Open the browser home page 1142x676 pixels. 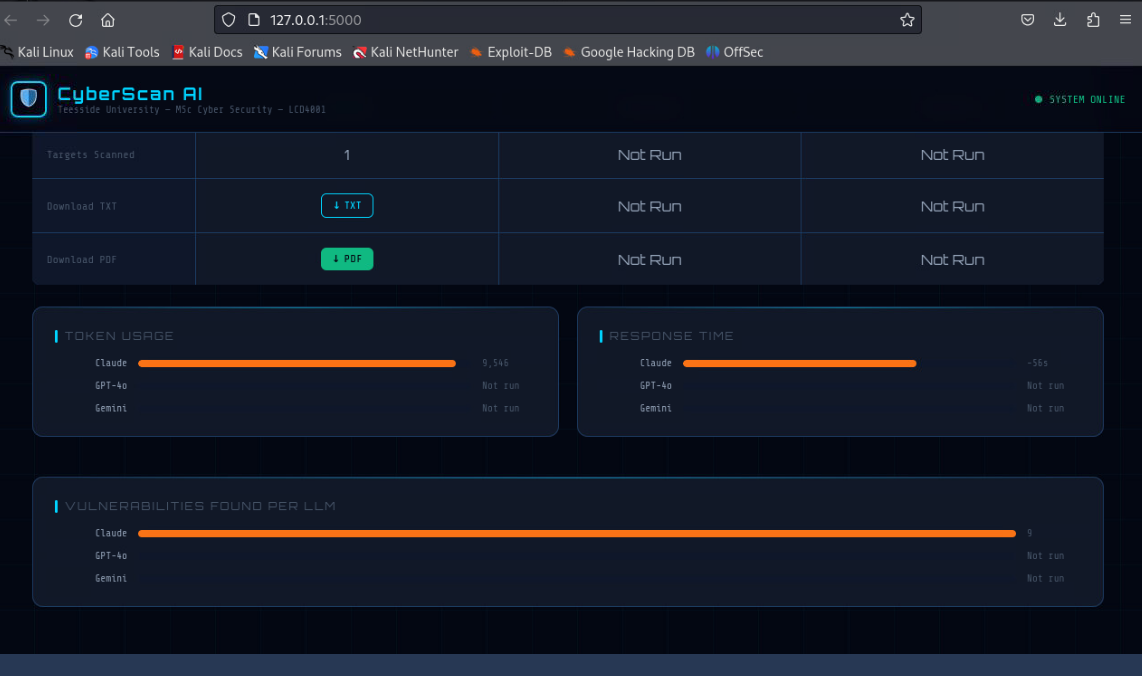coord(108,20)
